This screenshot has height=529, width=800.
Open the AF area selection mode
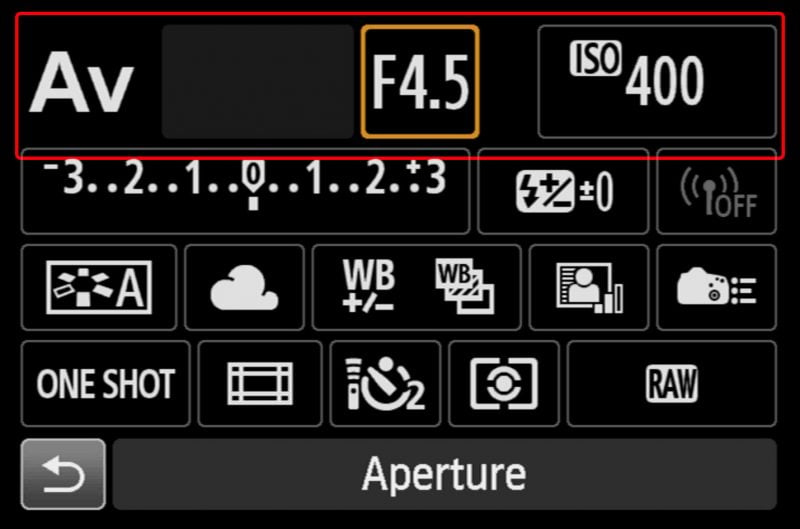click(260, 384)
